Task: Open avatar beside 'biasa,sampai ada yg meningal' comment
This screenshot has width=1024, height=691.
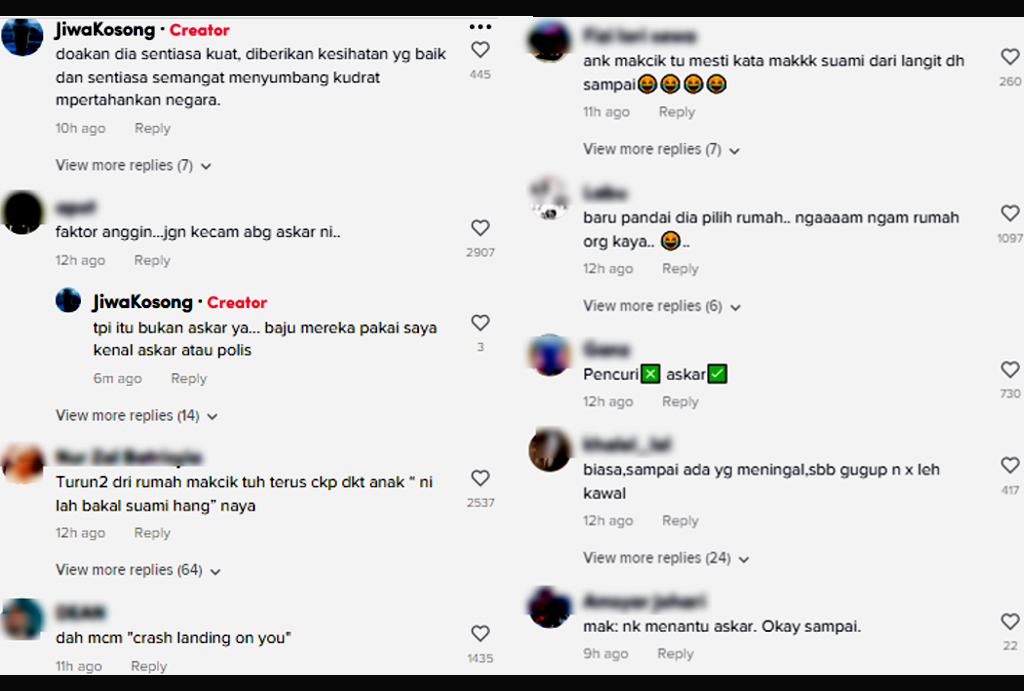Action: coord(549,450)
